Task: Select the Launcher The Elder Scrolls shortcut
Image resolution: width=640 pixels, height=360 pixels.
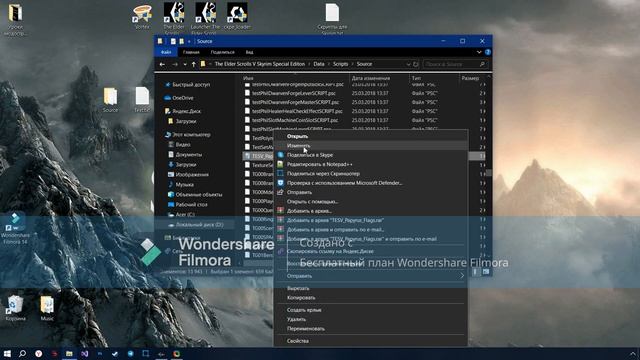Action: tap(205, 18)
